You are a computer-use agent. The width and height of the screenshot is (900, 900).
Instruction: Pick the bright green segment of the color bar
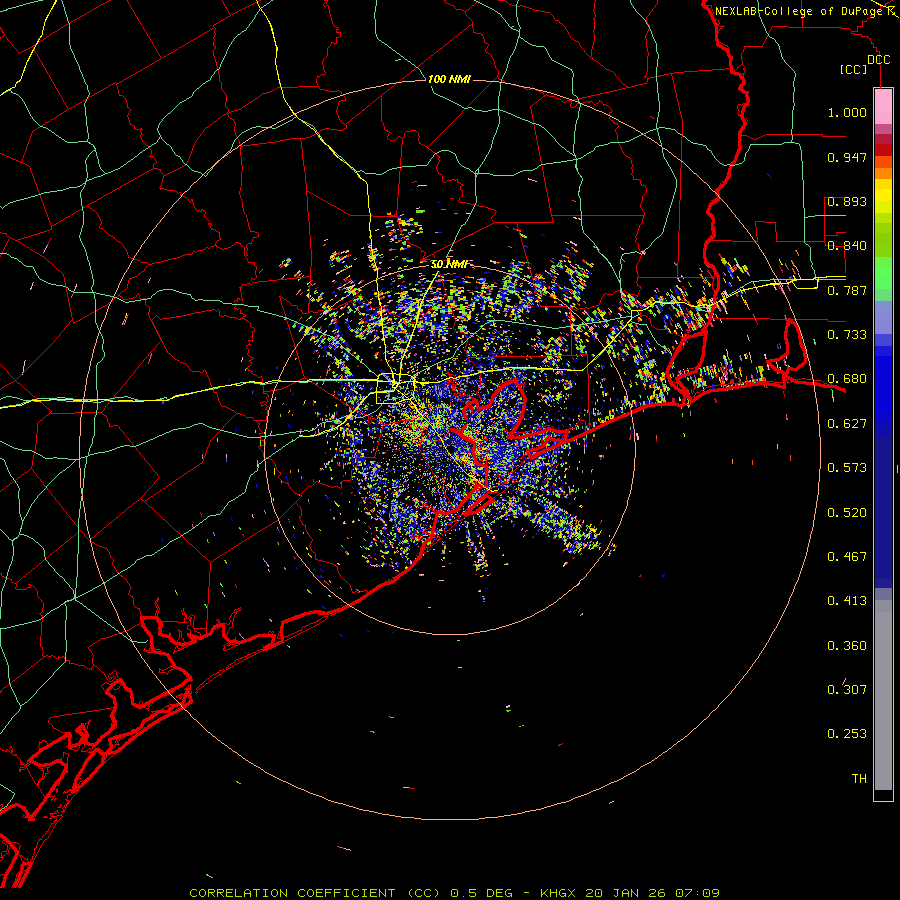(883, 273)
